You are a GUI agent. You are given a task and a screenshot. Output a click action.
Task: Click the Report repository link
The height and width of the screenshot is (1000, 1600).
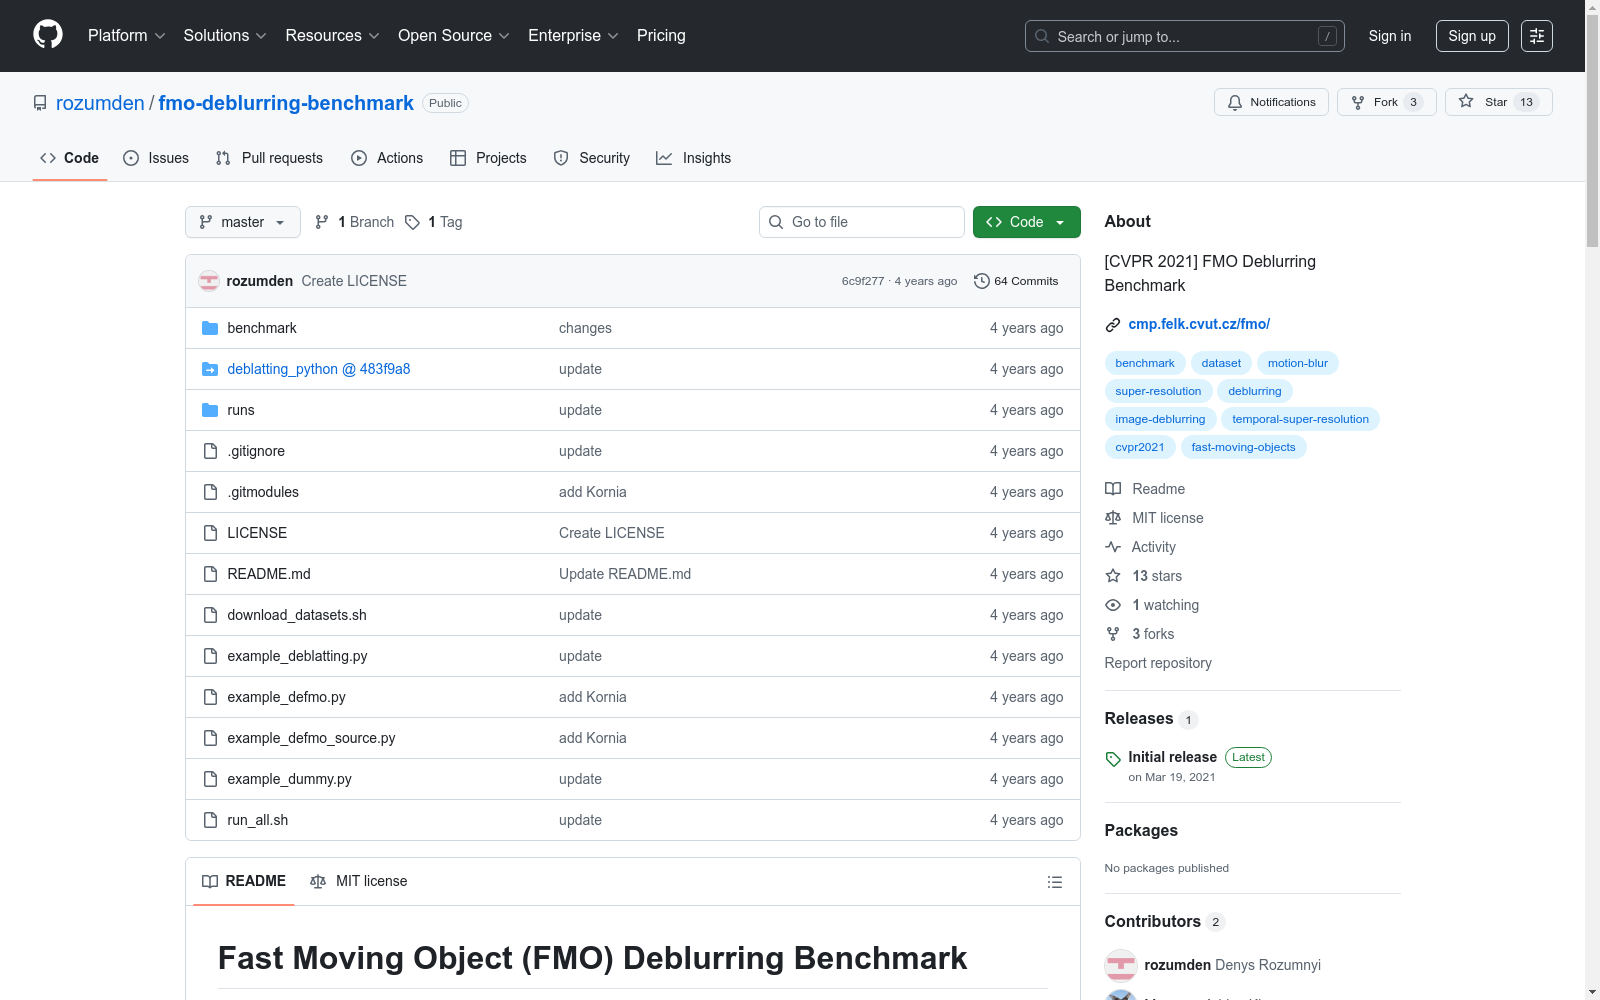(1158, 663)
